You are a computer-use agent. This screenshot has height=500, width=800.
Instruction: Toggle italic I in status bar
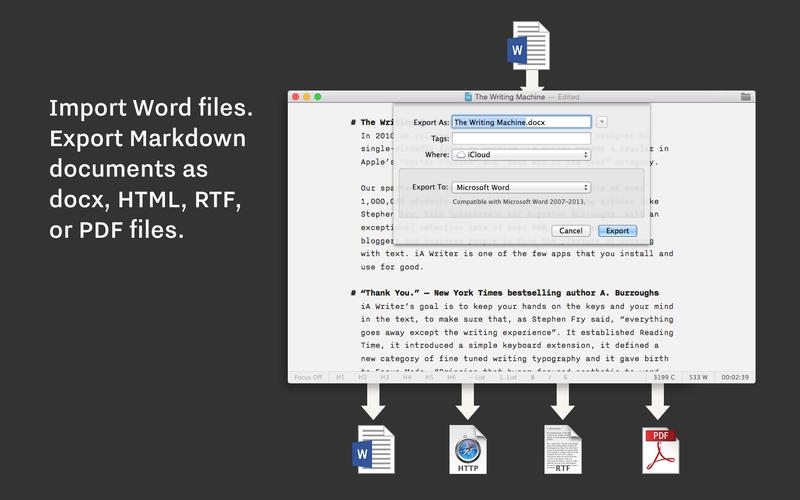coord(549,377)
